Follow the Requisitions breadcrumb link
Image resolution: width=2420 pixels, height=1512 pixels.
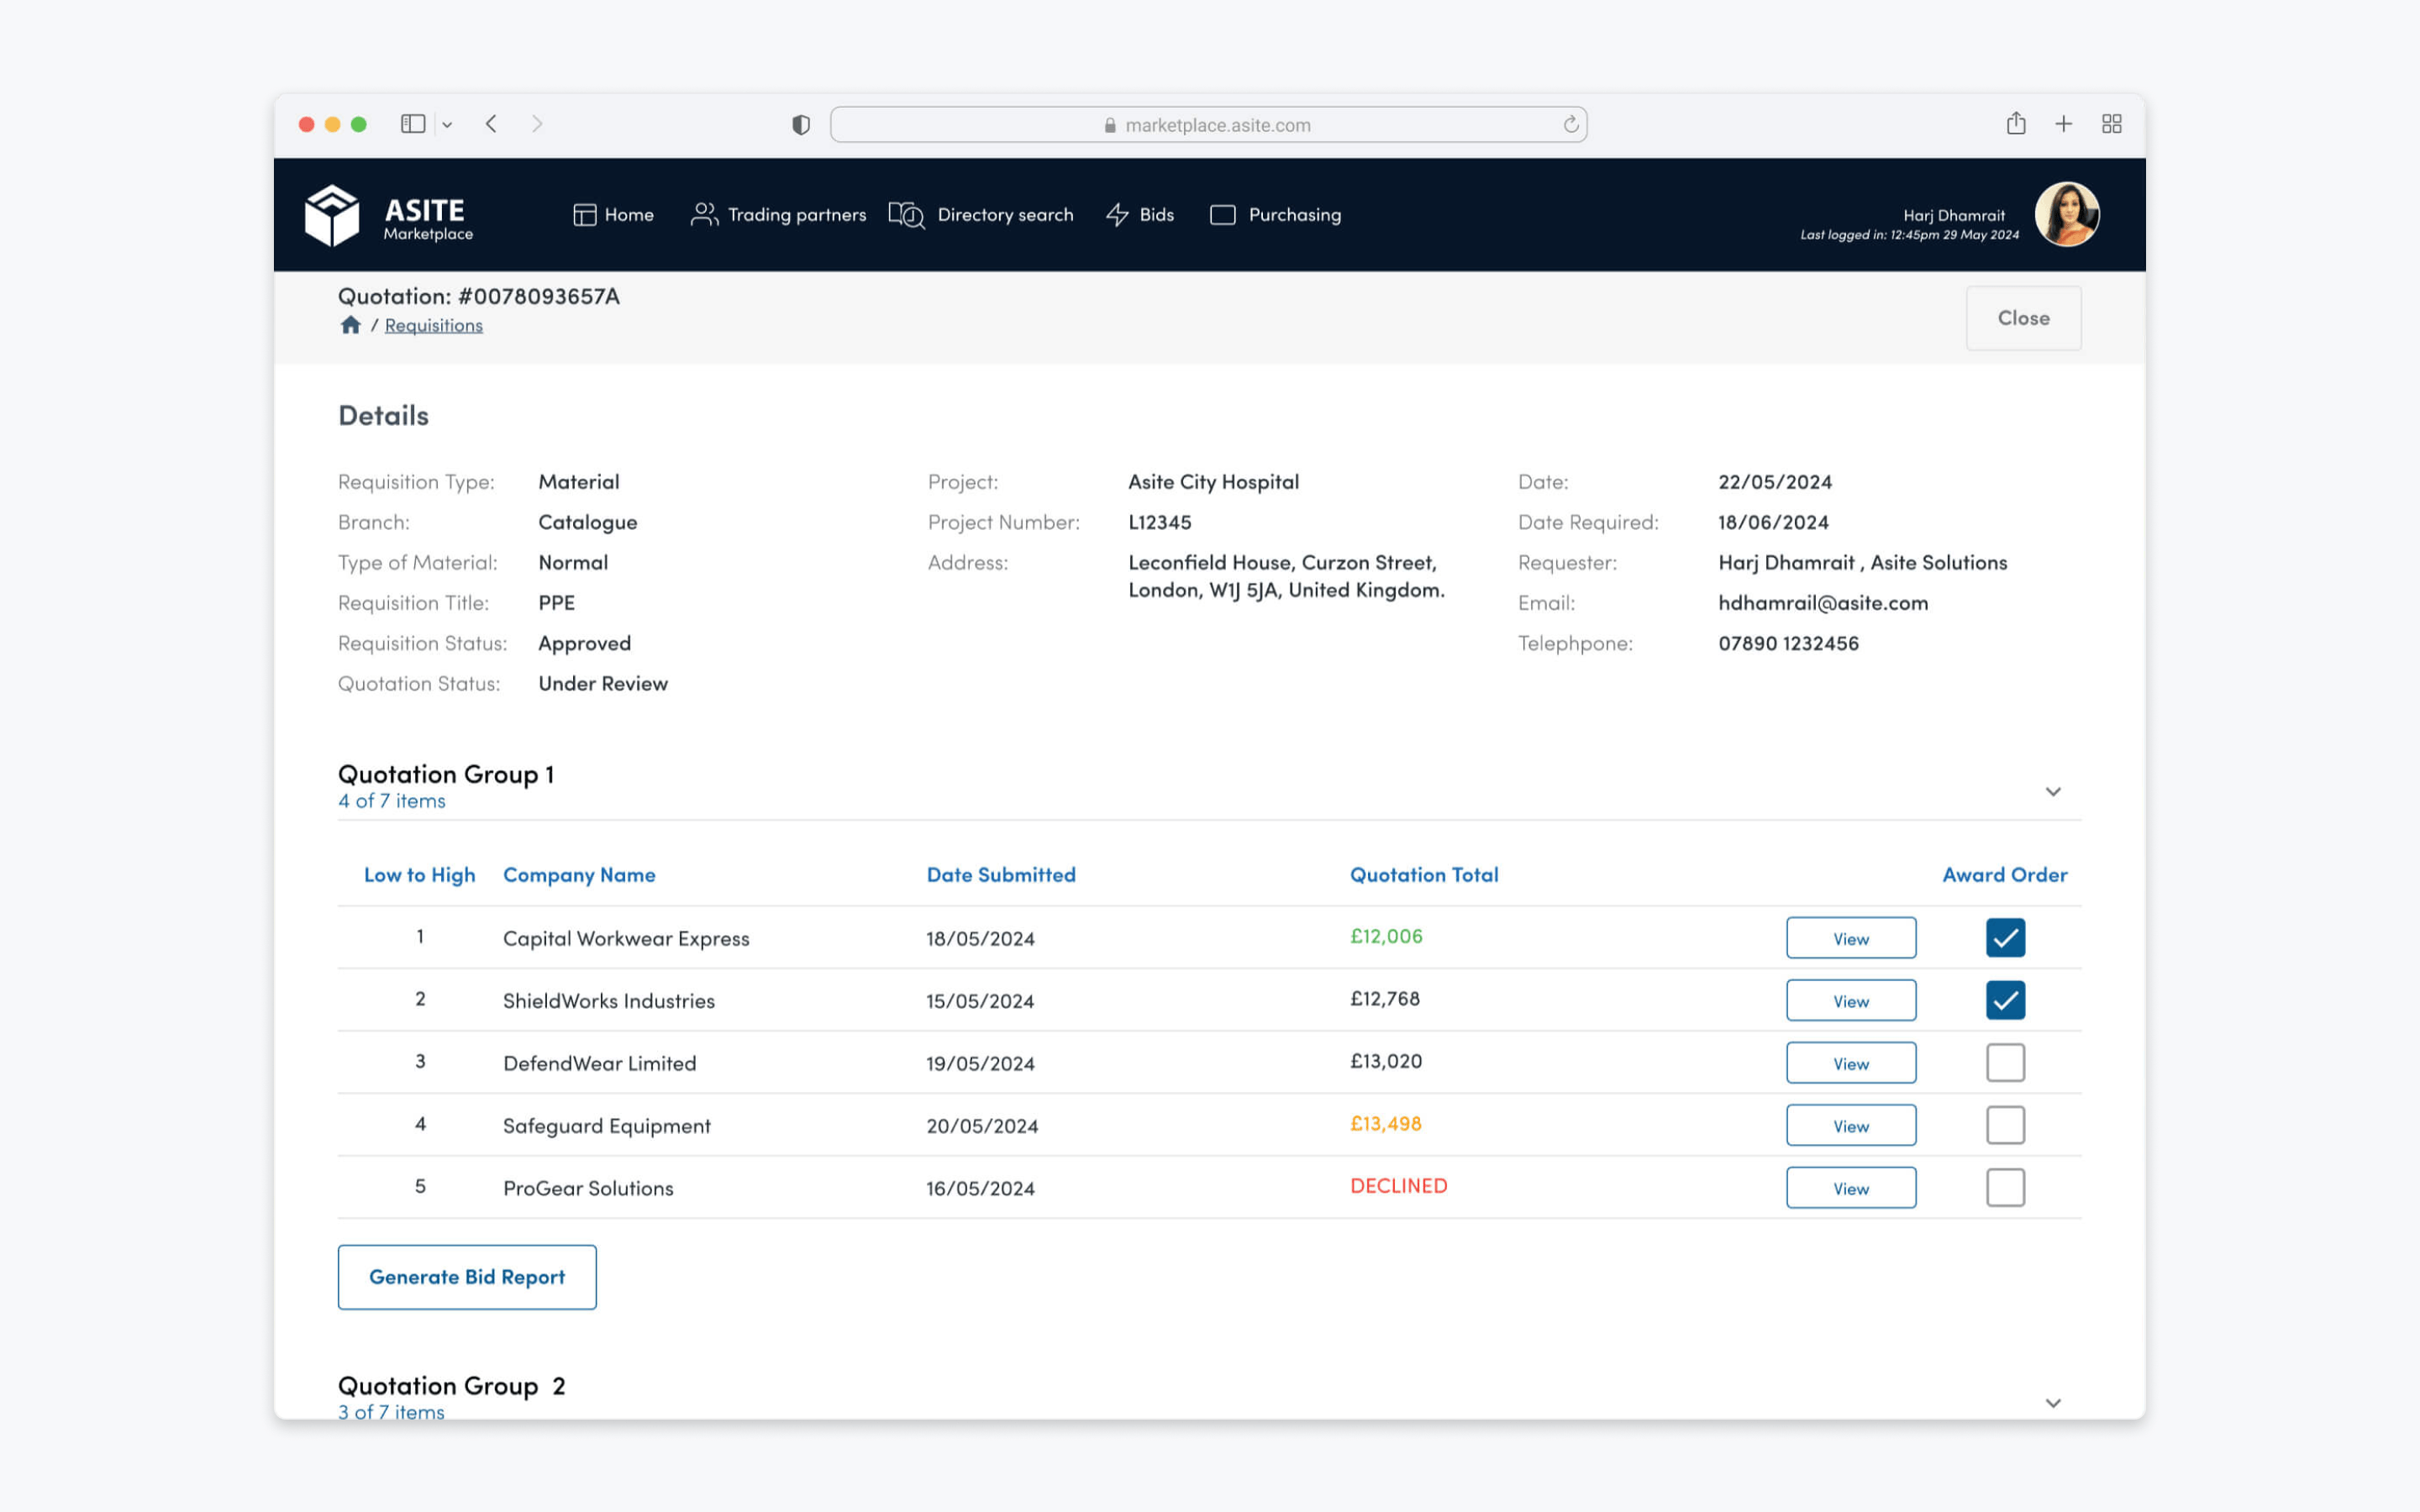(x=433, y=326)
